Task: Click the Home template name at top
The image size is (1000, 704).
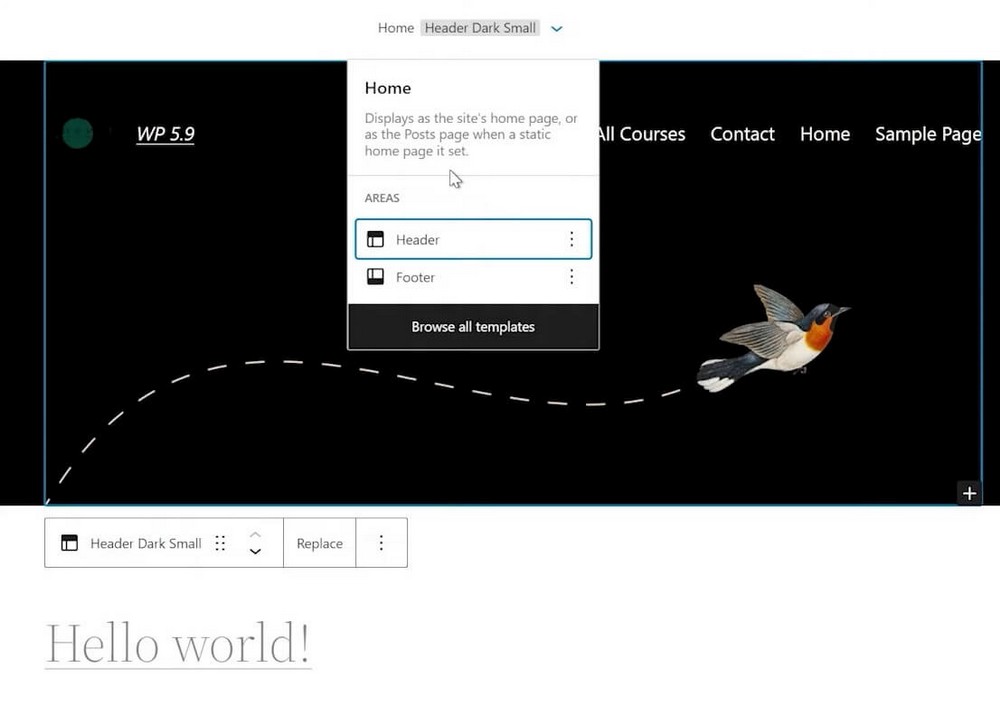Action: [395, 28]
